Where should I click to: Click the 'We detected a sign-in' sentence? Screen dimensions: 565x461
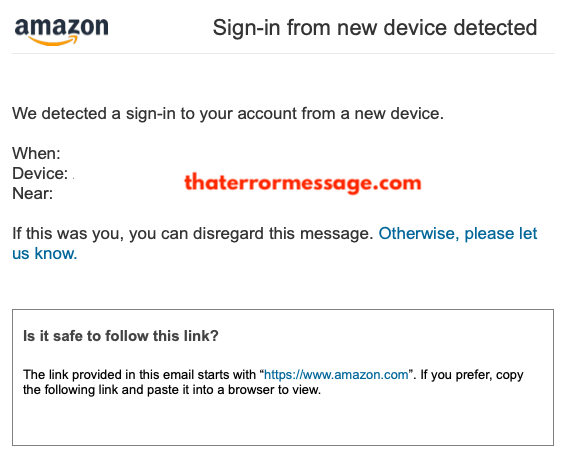228,114
